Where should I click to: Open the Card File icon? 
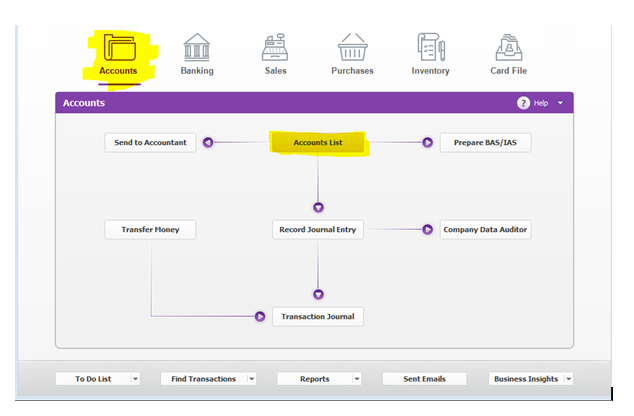tap(509, 50)
